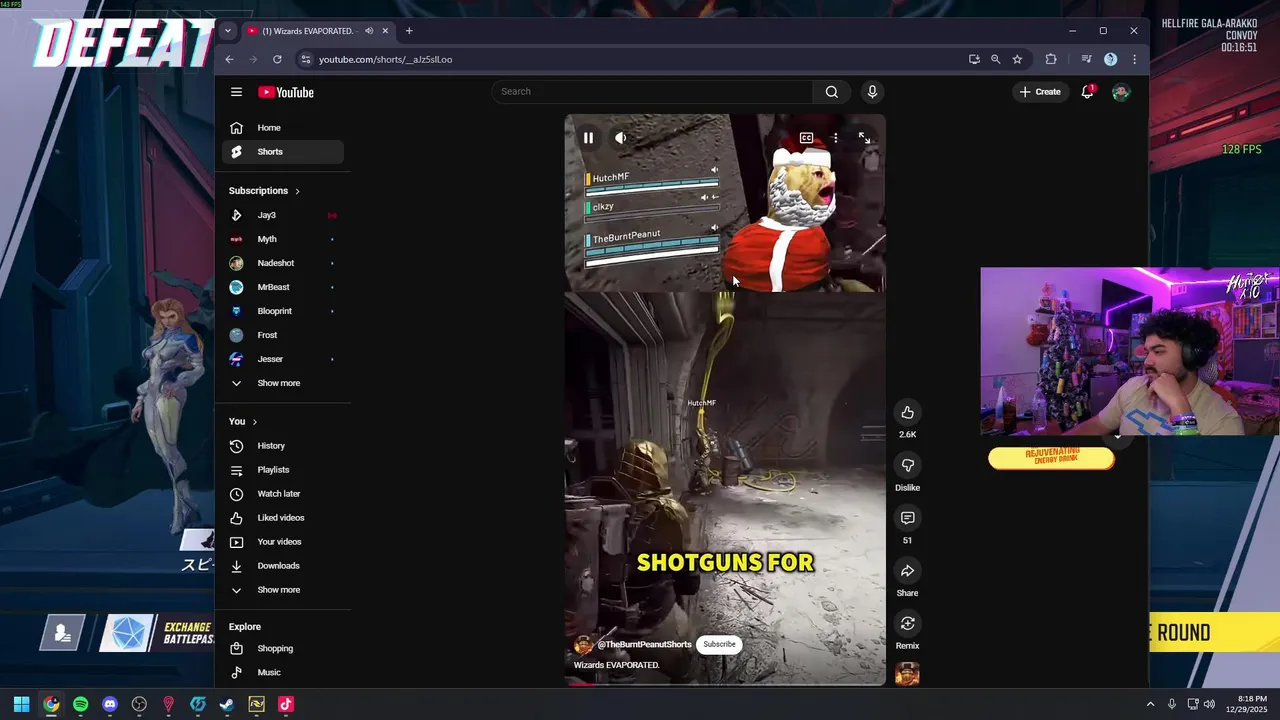
Task: Open the browser zoom magnifier icon
Action: pyautogui.click(x=995, y=59)
